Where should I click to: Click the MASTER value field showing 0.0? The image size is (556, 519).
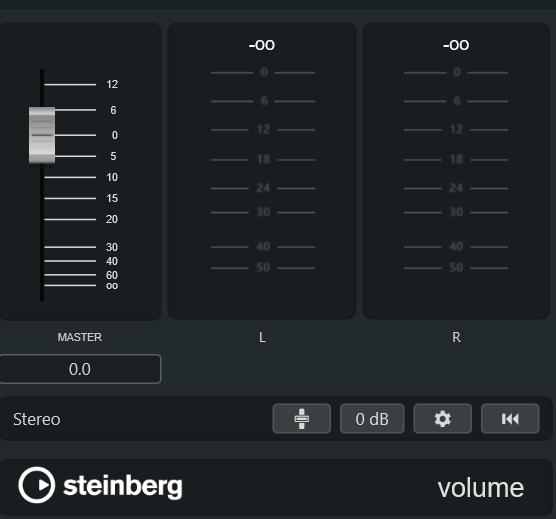[x=80, y=369]
